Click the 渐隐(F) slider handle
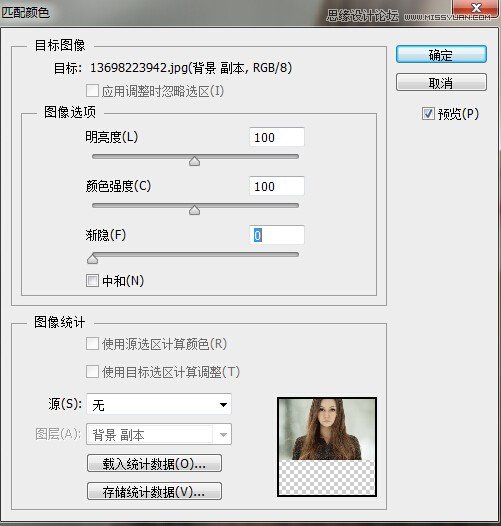The image size is (501, 526). 92,259
